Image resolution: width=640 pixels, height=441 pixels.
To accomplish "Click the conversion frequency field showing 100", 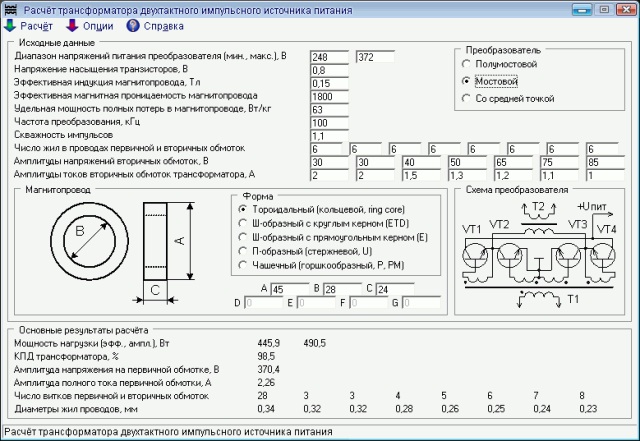I will click(x=329, y=123).
